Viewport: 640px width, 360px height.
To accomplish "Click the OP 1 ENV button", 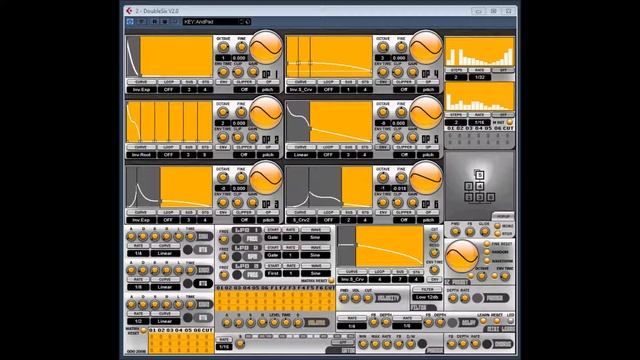I will (x=223, y=82).
